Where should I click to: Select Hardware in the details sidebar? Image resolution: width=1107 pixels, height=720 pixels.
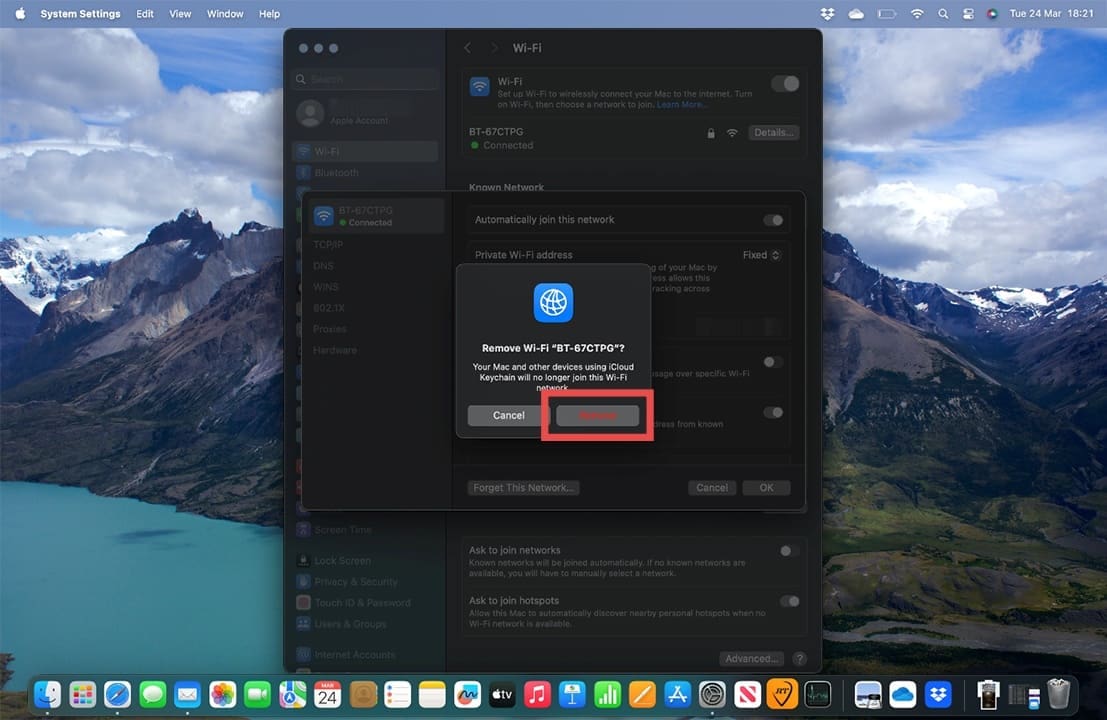tap(335, 350)
